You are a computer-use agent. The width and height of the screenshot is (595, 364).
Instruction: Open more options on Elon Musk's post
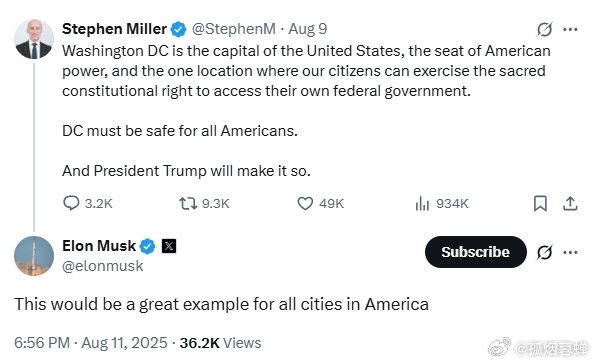pos(570,252)
